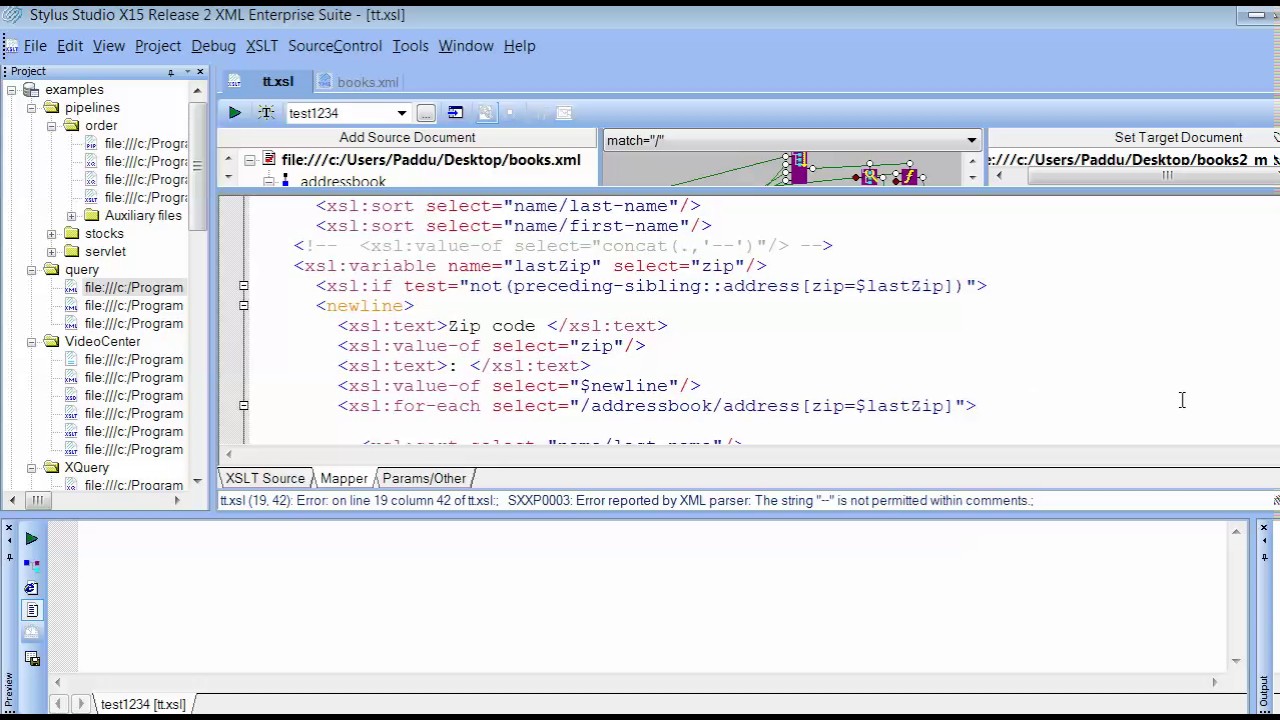Click Set Target Document button
Viewport: 1280px width, 720px height.
coord(1178,138)
